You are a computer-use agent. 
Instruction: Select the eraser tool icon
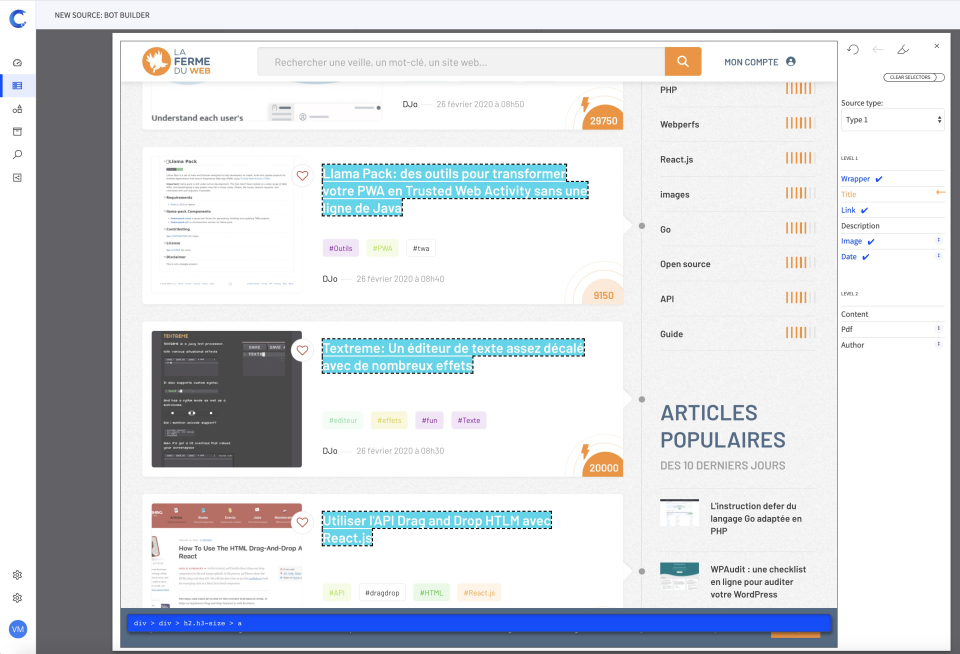pyautogui.click(x=903, y=50)
